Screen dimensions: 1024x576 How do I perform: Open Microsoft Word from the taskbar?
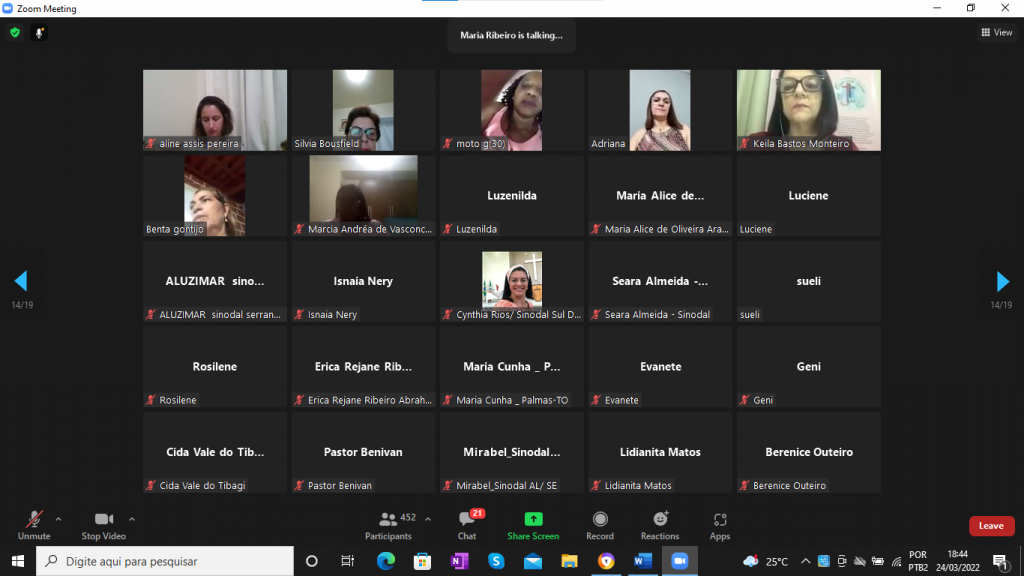pos(642,561)
